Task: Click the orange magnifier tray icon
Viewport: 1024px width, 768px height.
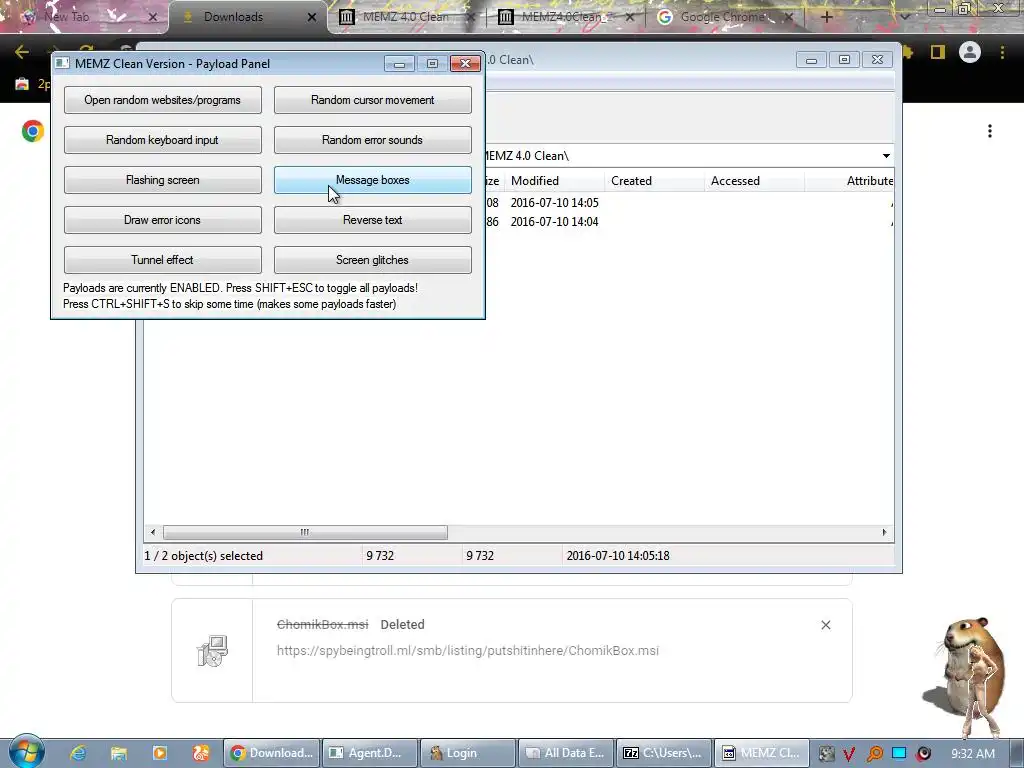Action: (874, 754)
